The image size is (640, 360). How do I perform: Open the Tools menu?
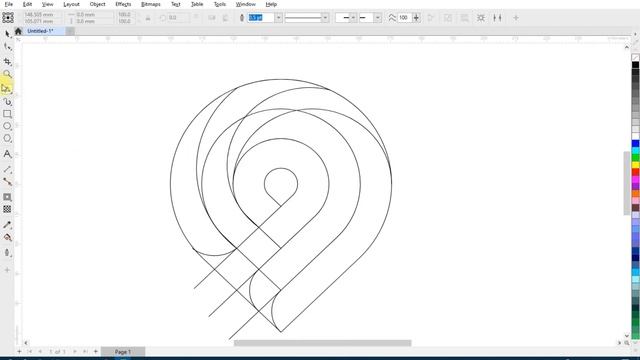coord(220,4)
